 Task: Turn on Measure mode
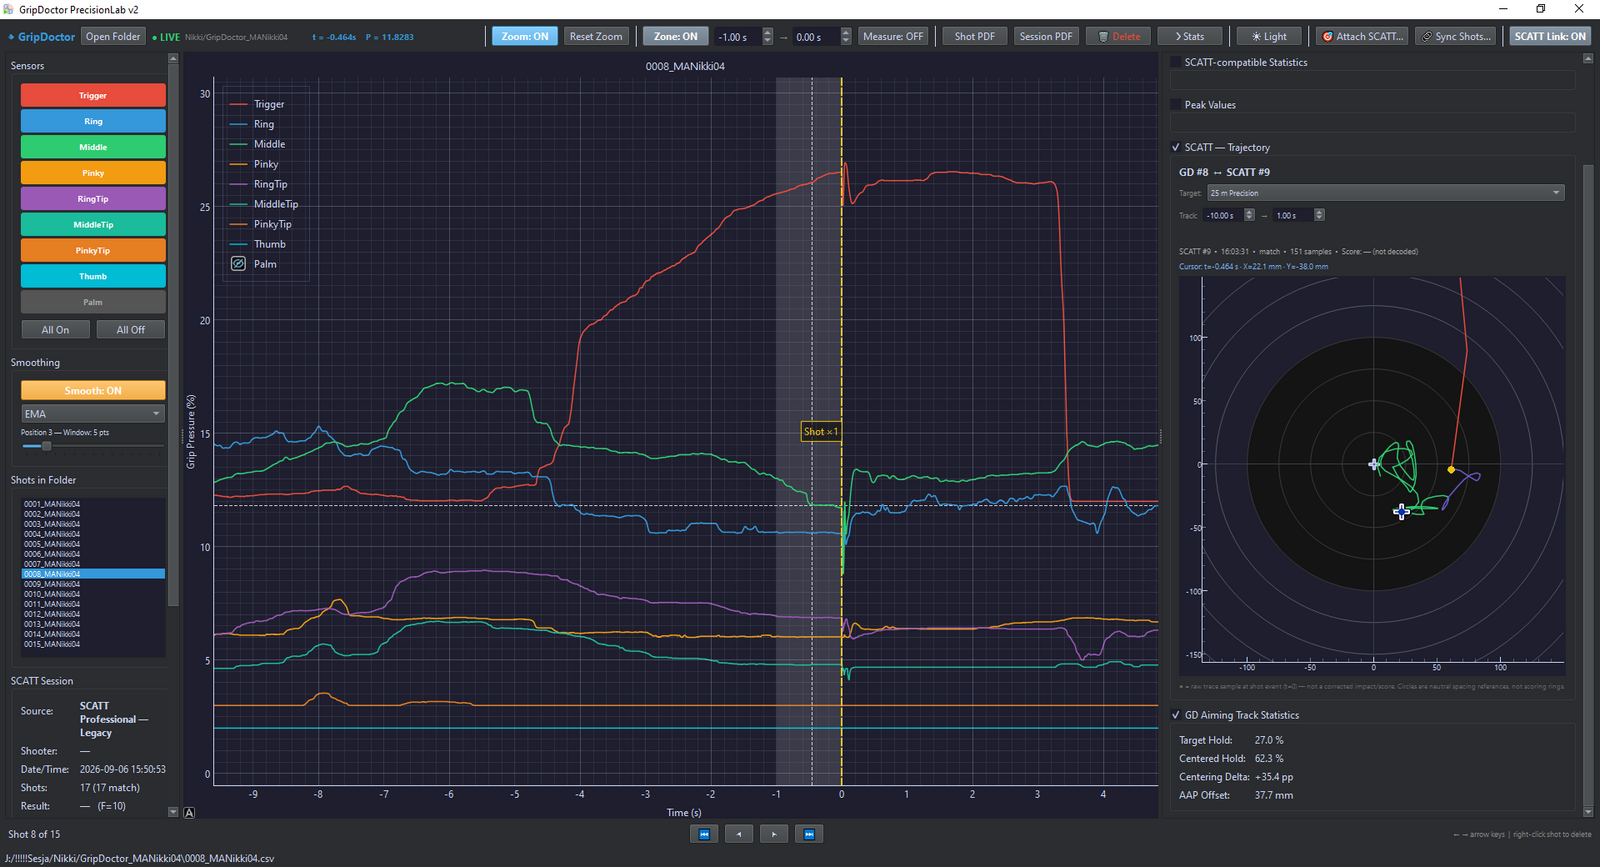click(x=893, y=37)
